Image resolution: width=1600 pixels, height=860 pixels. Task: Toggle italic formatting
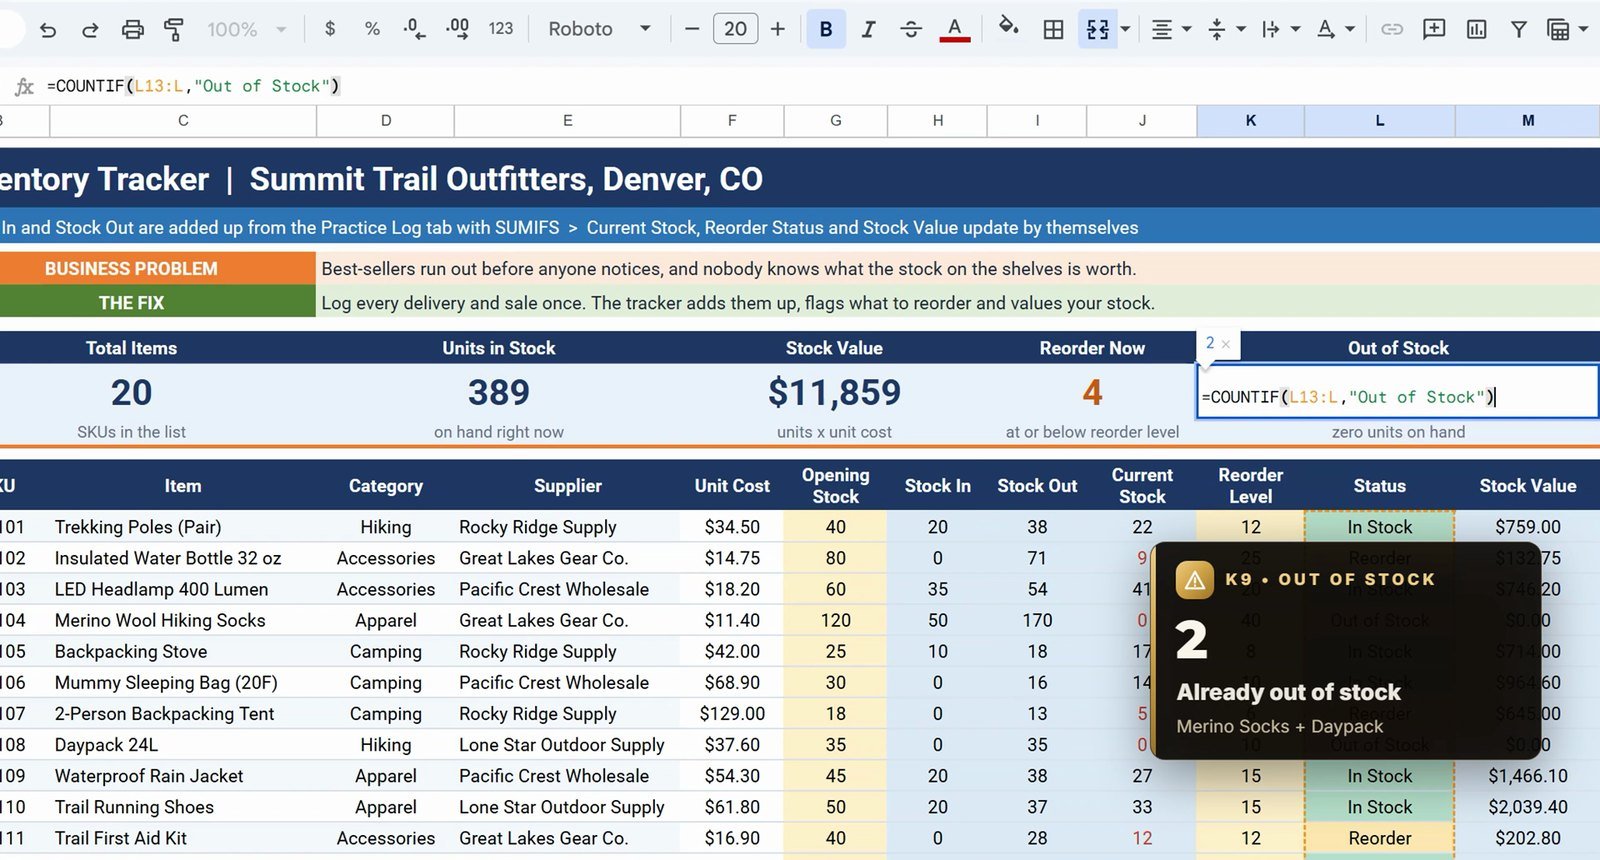click(x=868, y=29)
